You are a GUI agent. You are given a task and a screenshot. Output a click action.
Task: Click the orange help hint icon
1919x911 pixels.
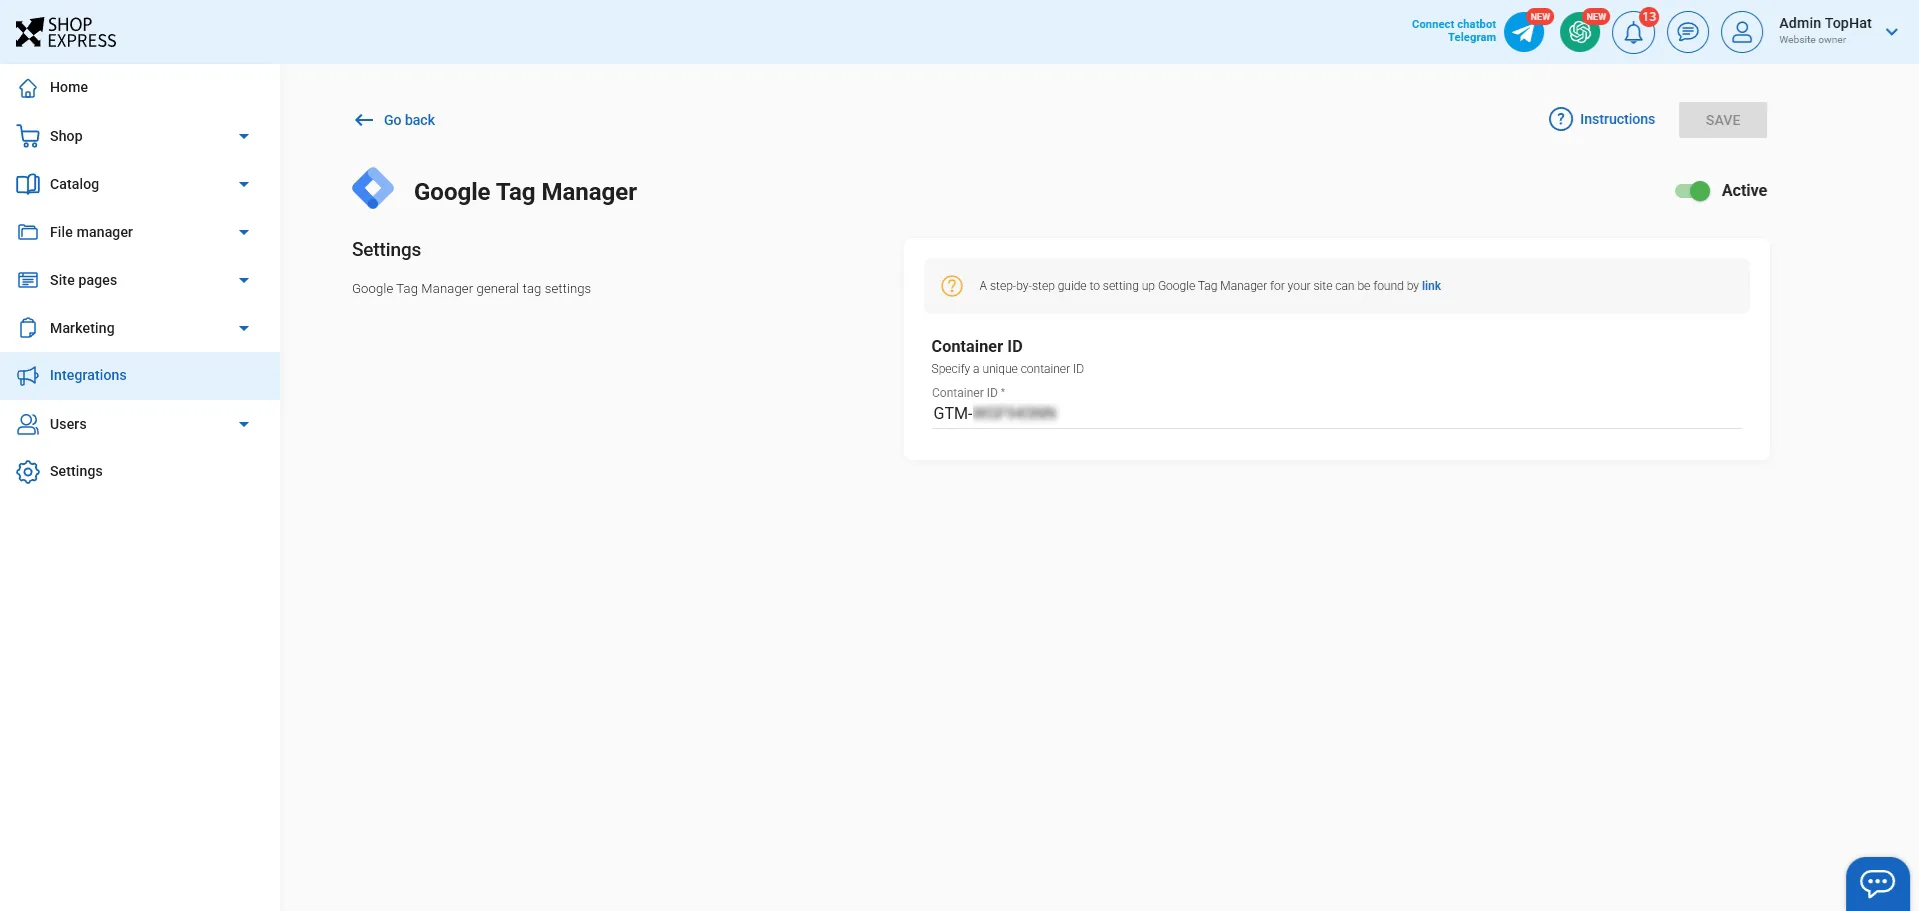tap(952, 286)
